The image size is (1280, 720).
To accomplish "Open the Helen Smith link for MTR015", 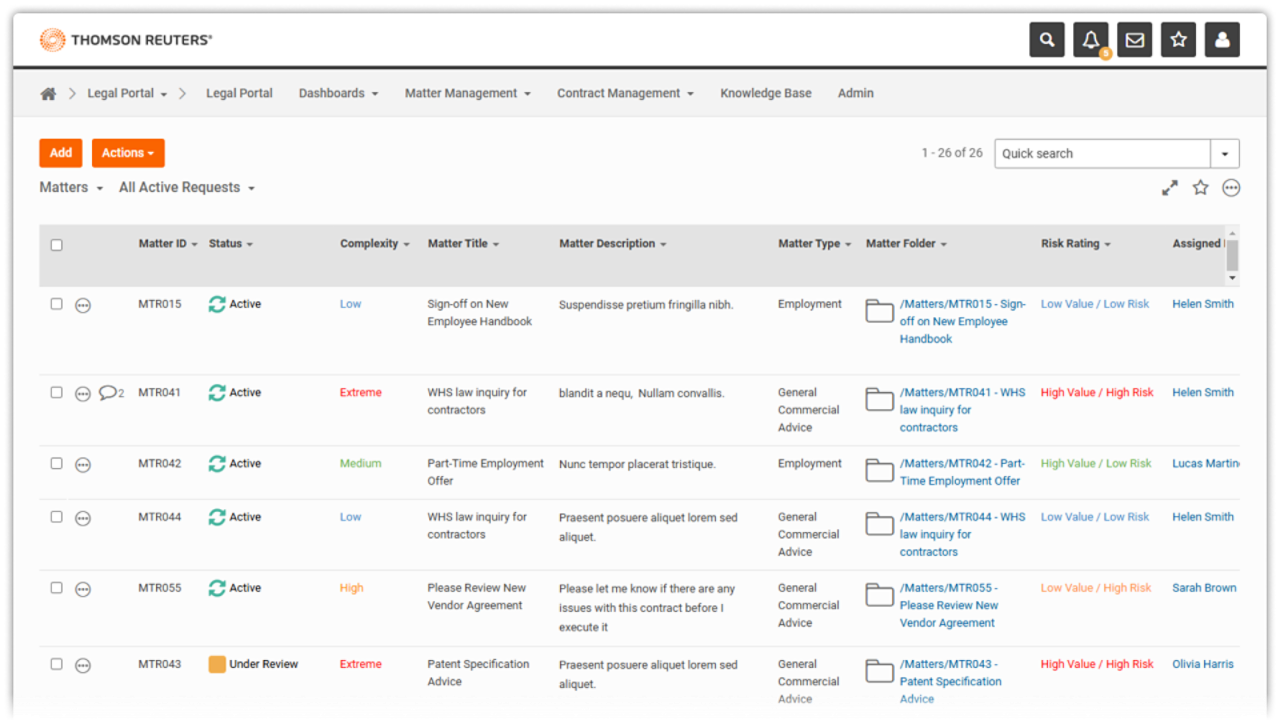I will pyautogui.click(x=1202, y=304).
